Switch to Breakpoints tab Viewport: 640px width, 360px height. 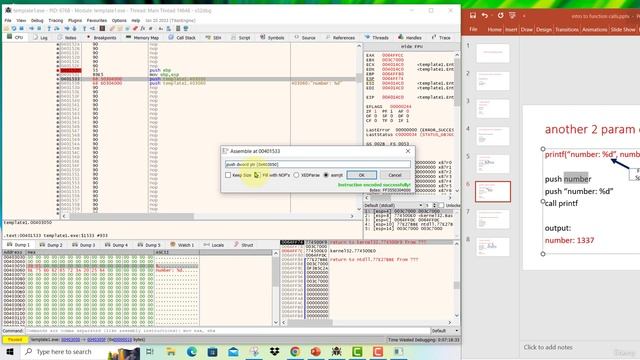(x=101, y=38)
